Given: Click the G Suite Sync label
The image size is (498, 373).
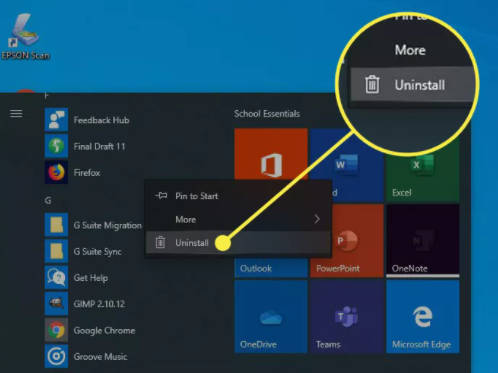Looking at the screenshot, I should [97, 252].
